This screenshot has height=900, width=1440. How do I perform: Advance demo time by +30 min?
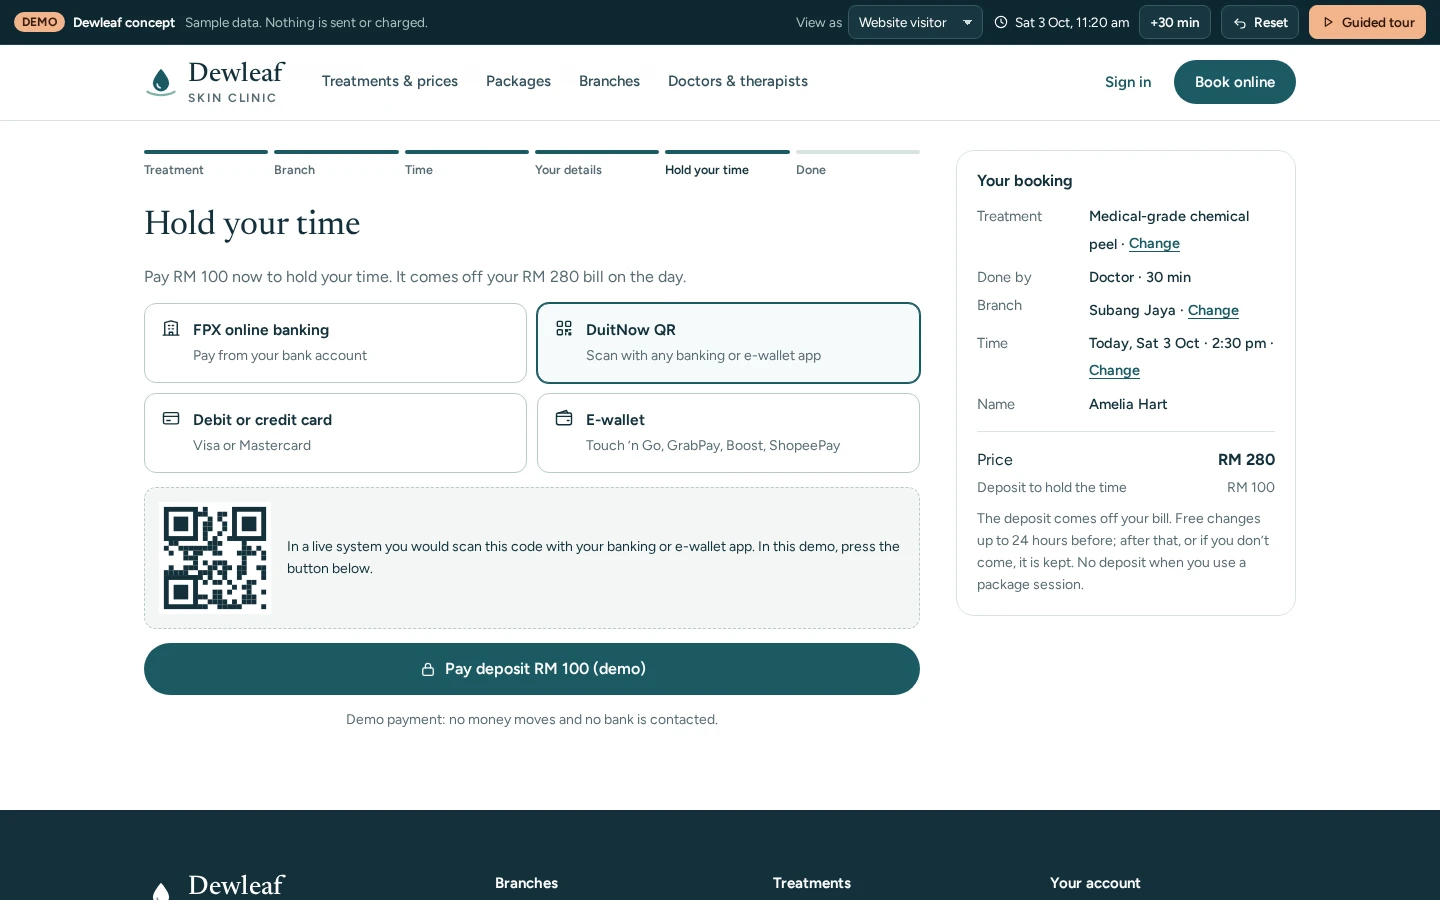1175,22
